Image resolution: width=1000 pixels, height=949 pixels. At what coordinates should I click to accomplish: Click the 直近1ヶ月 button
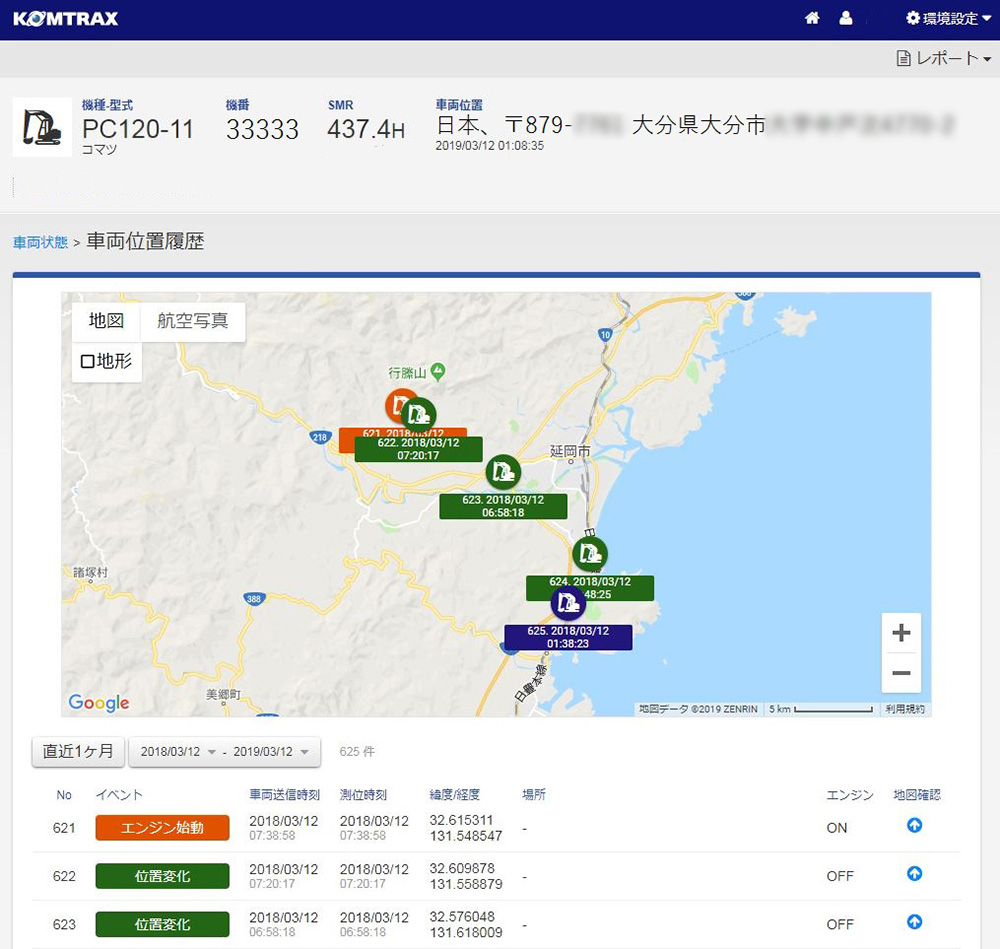tap(78, 752)
